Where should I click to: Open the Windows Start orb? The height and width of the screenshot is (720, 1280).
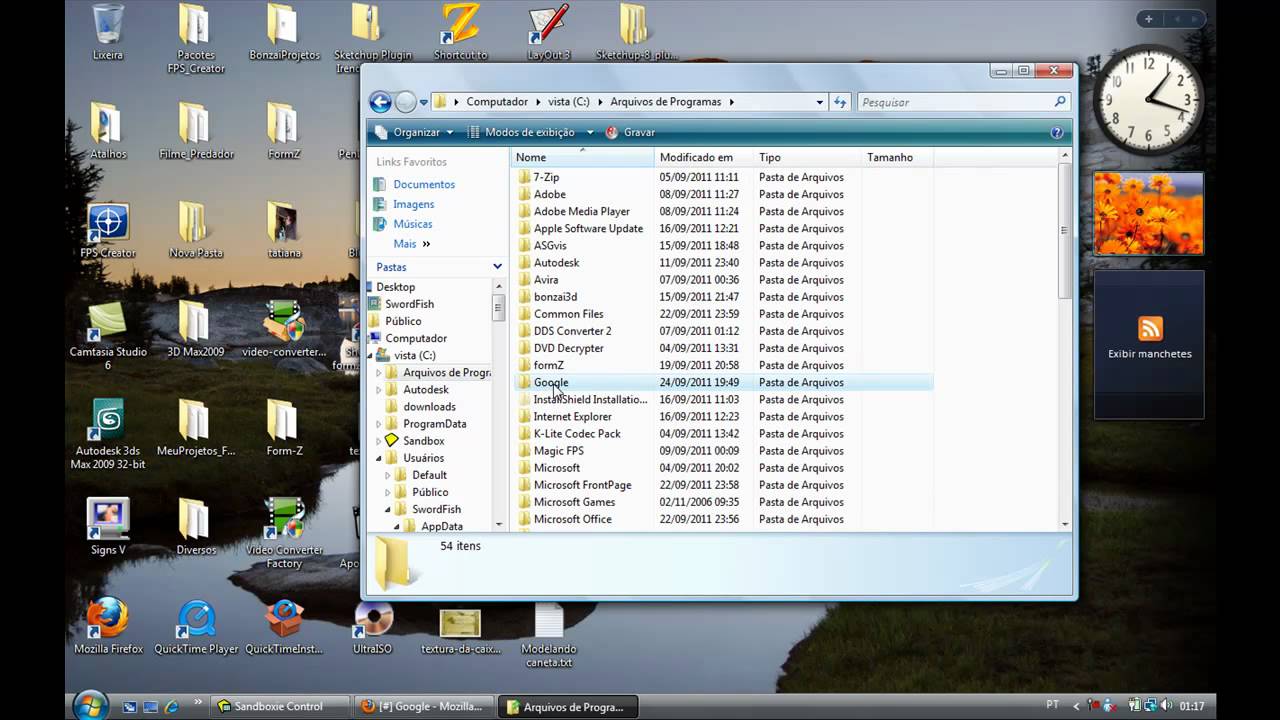coord(90,704)
